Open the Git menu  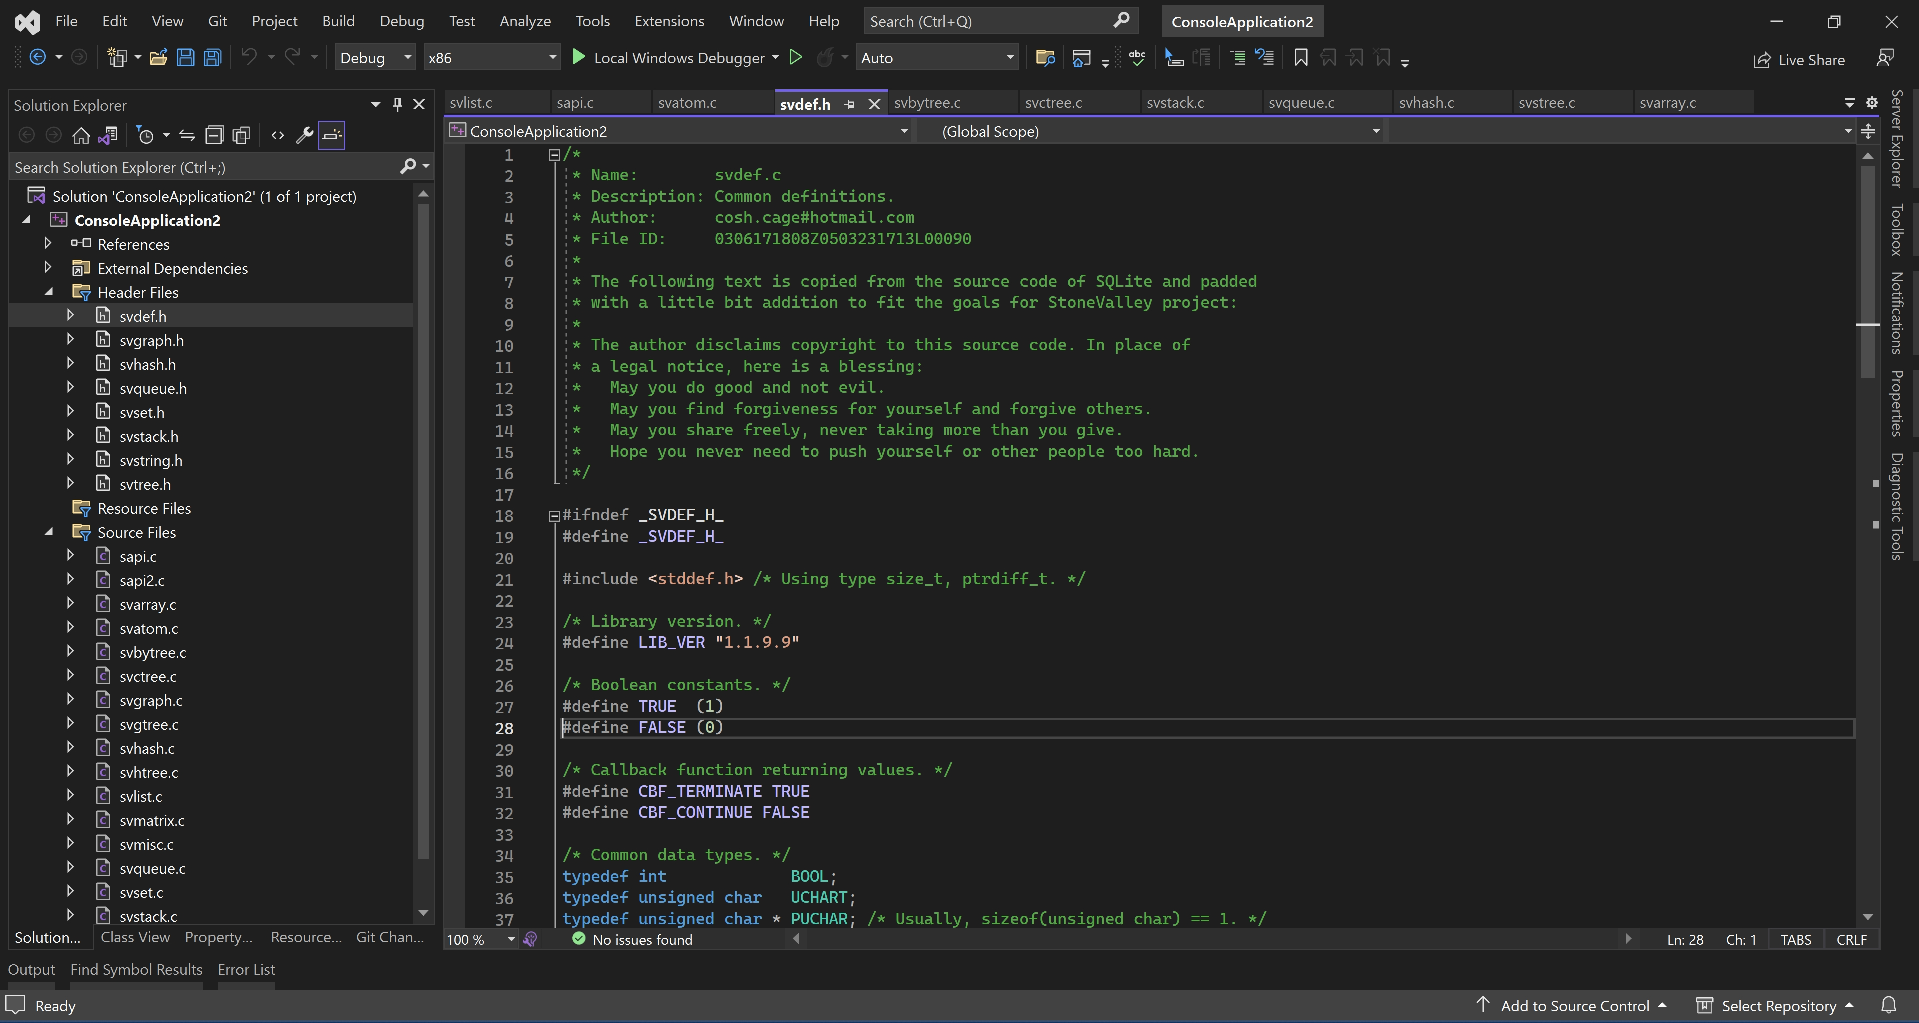tap(217, 21)
